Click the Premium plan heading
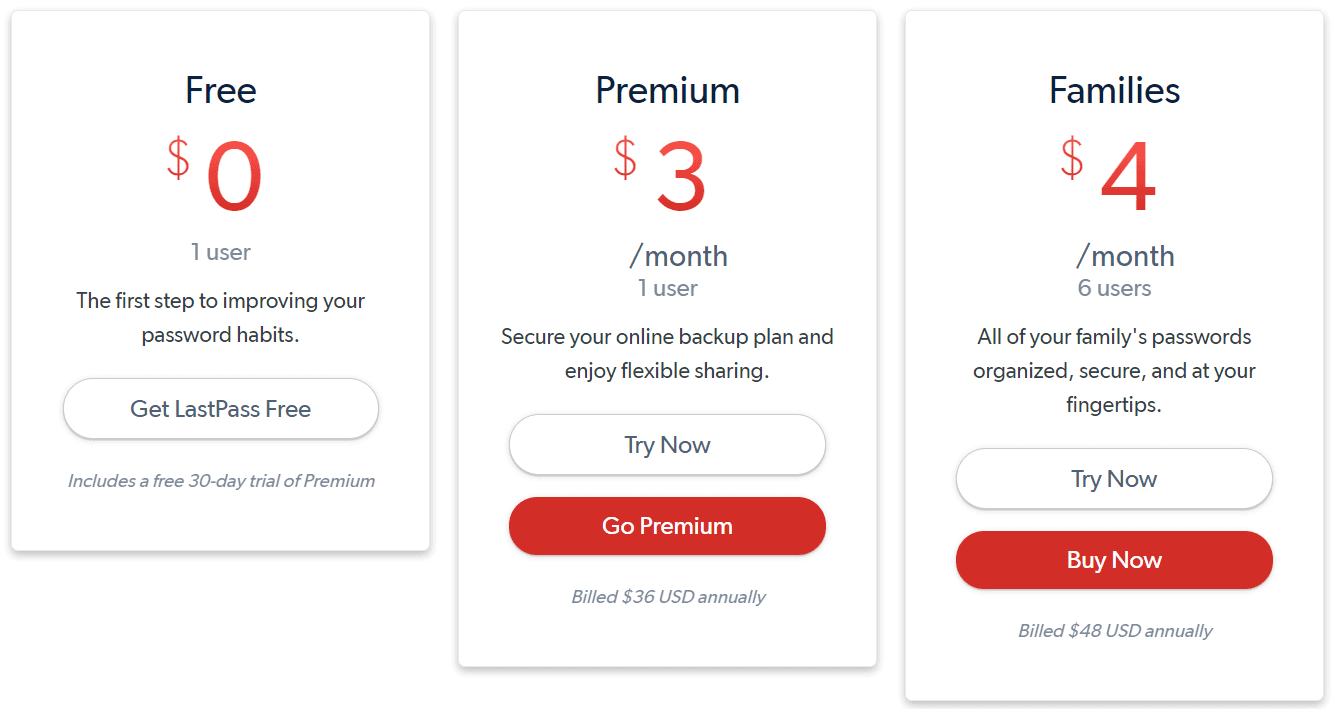1334x717 pixels. pyautogui.click(x=667, y=91)
